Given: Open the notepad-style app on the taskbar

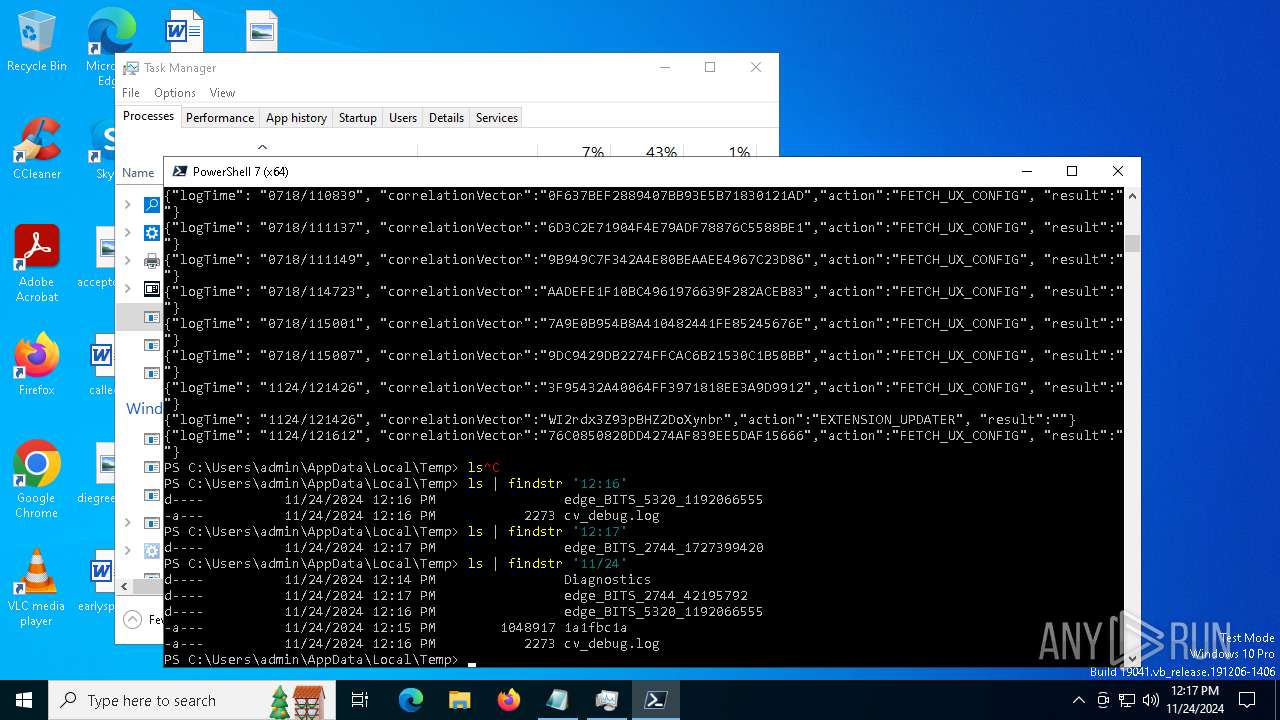Looking at the screenshot, I should point(557,700).
